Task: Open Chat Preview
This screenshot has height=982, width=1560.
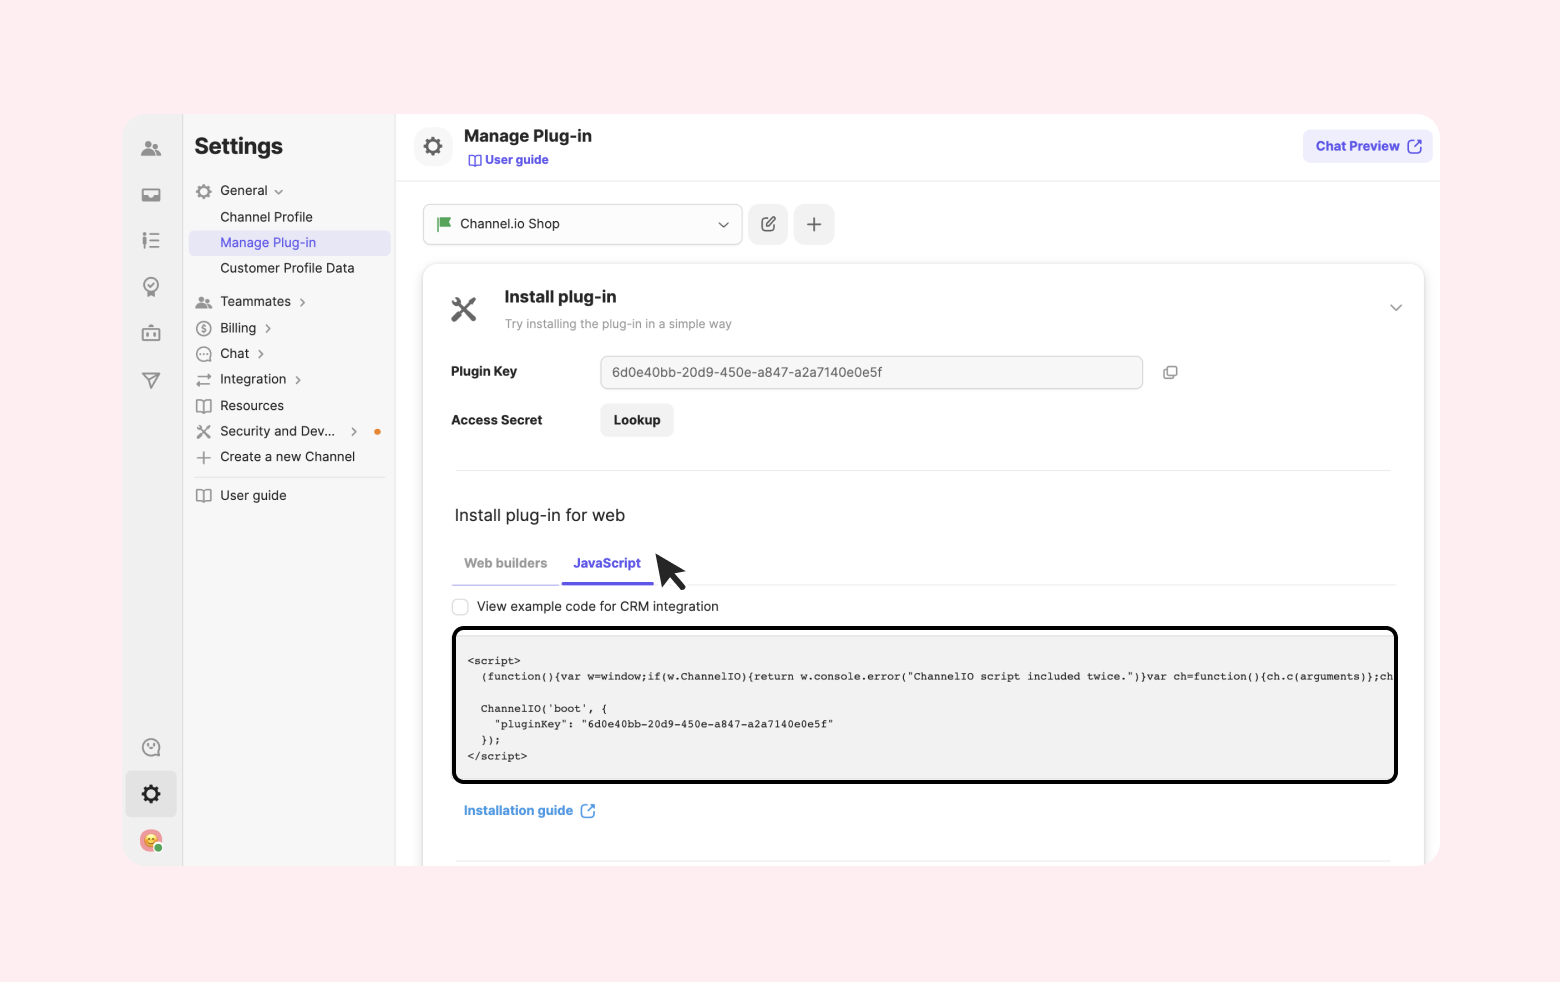Action: [1368, 146]
